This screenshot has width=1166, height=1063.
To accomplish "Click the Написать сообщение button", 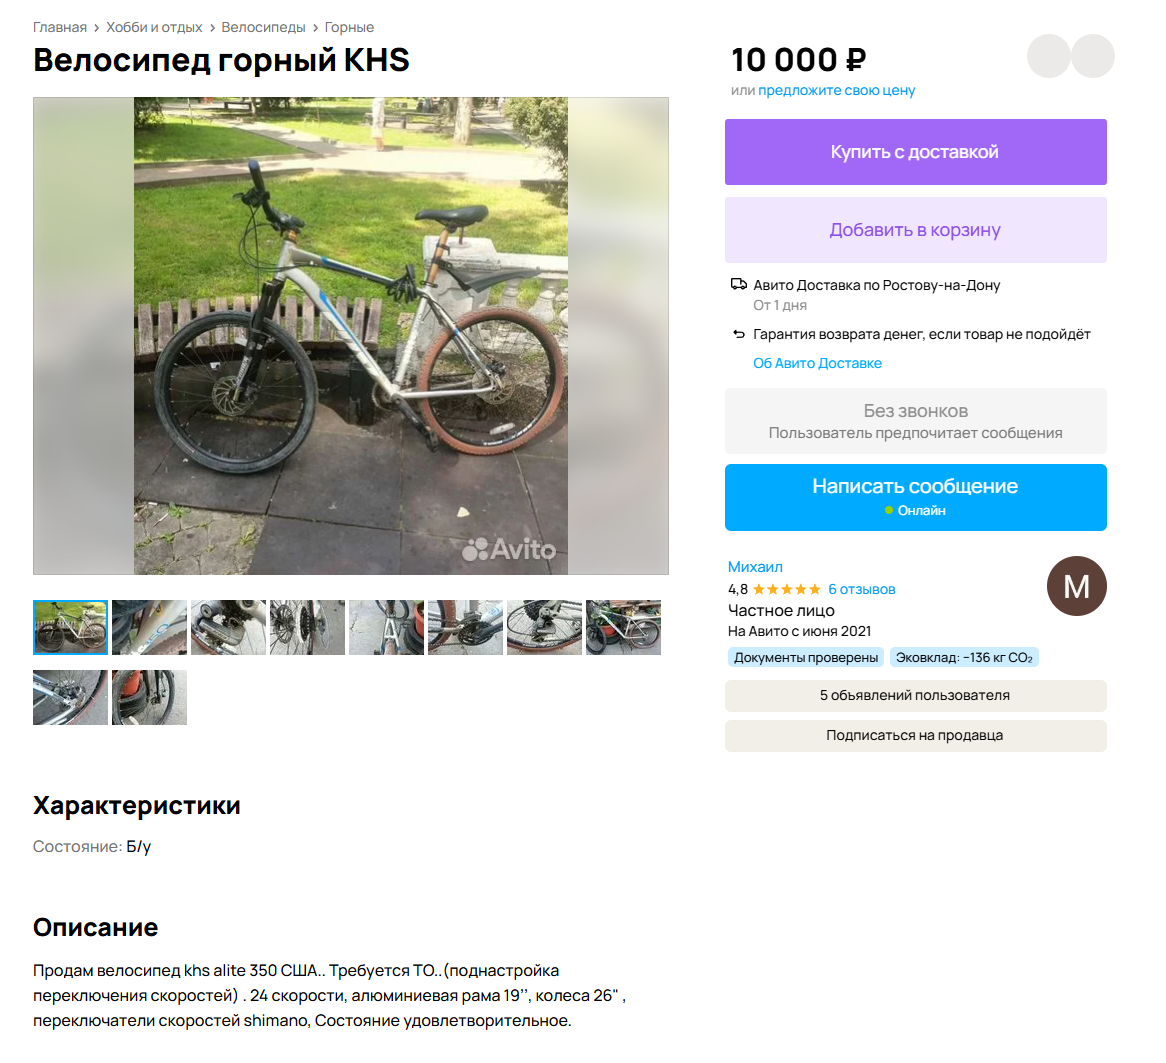I will [915, 497].
